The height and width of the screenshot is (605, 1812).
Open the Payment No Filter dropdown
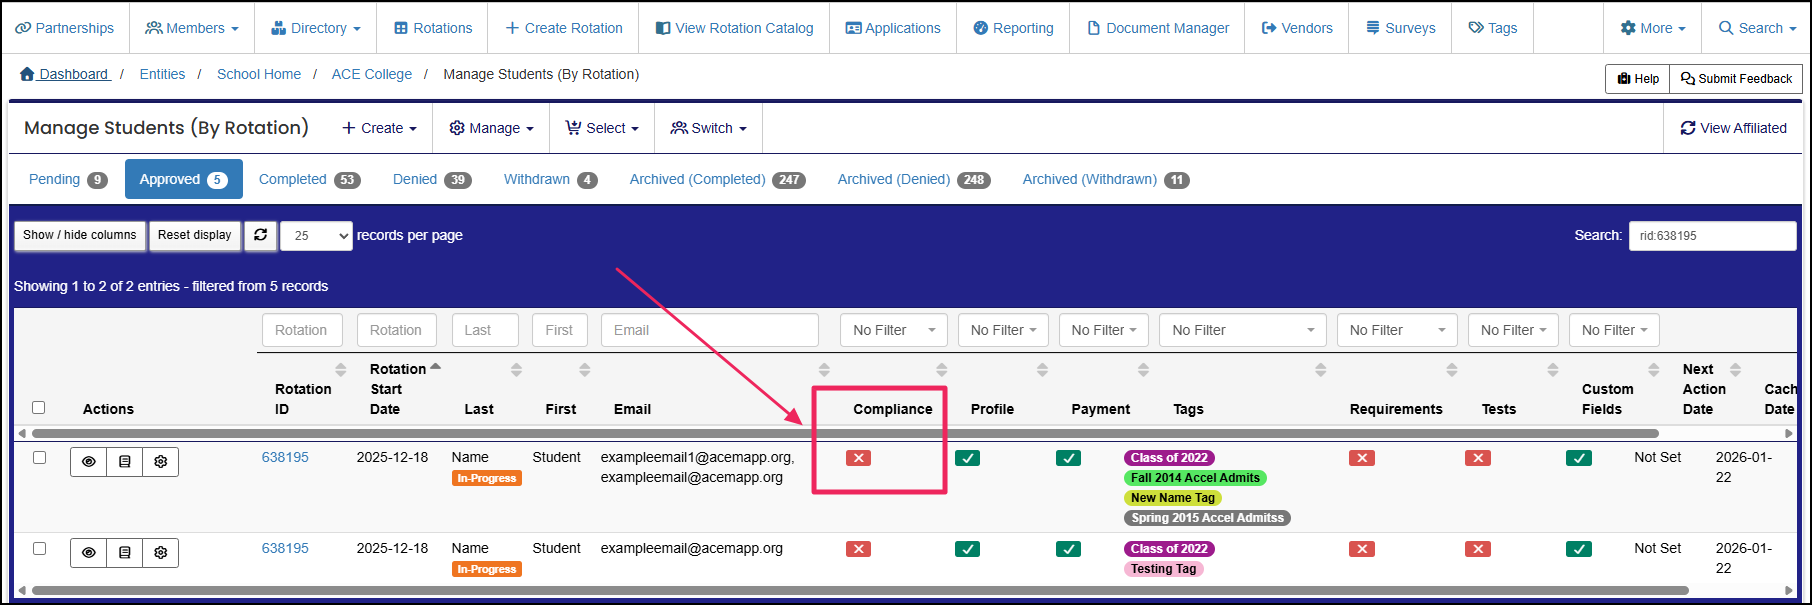1104,330
